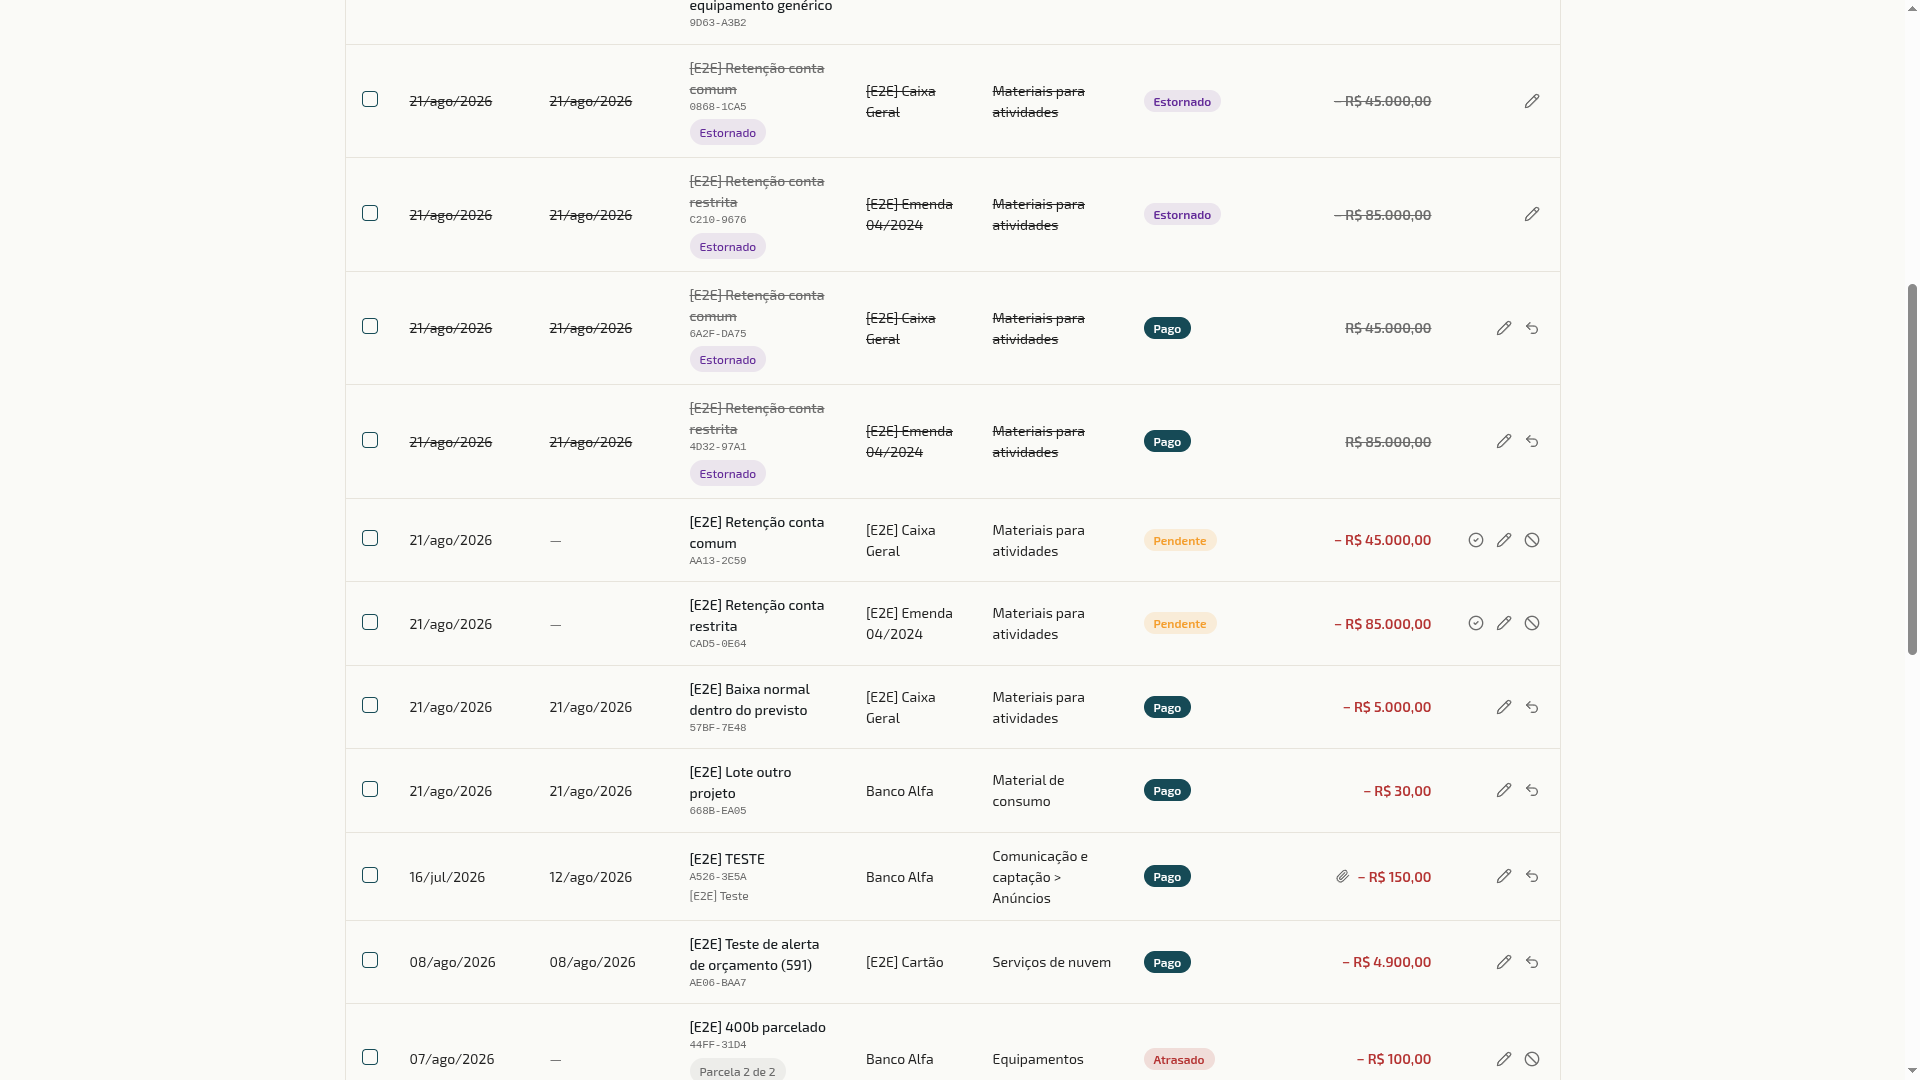The image size is (1920, 1080).
Task: Edit the Lote outro projeto entry
Action: point(1504,790)
